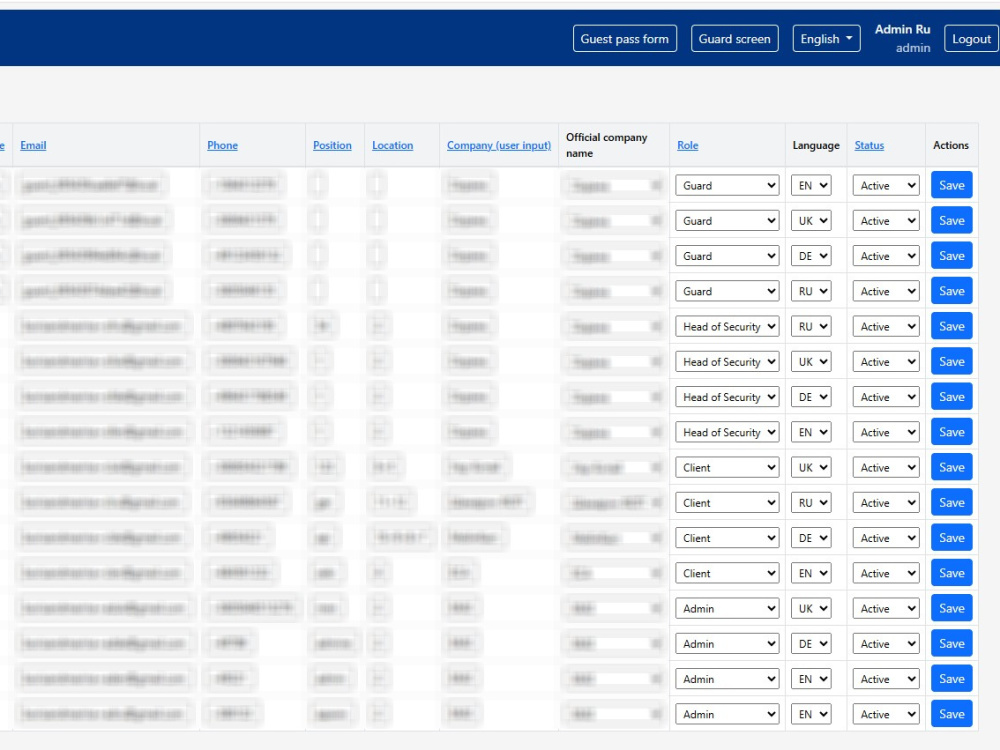Screen dimensions: 1000x750
Task: Open Status dropdown for the Client DE row
Action: (x=886, y=538)
